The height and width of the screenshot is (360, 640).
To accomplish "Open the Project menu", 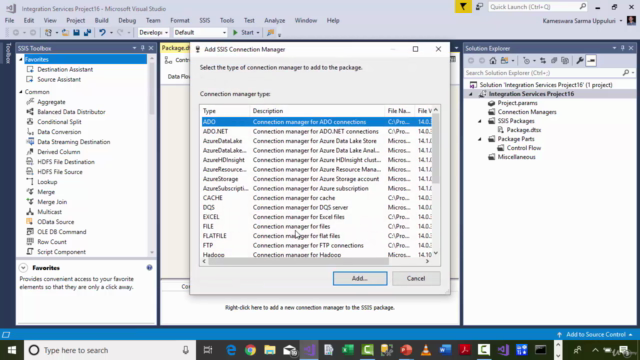I will [x=76, y=20].
